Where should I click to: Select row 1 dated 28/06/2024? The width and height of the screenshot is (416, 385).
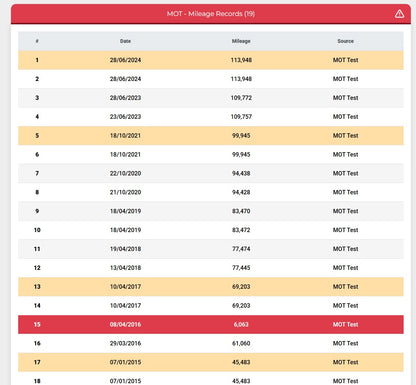click(211, 60)
